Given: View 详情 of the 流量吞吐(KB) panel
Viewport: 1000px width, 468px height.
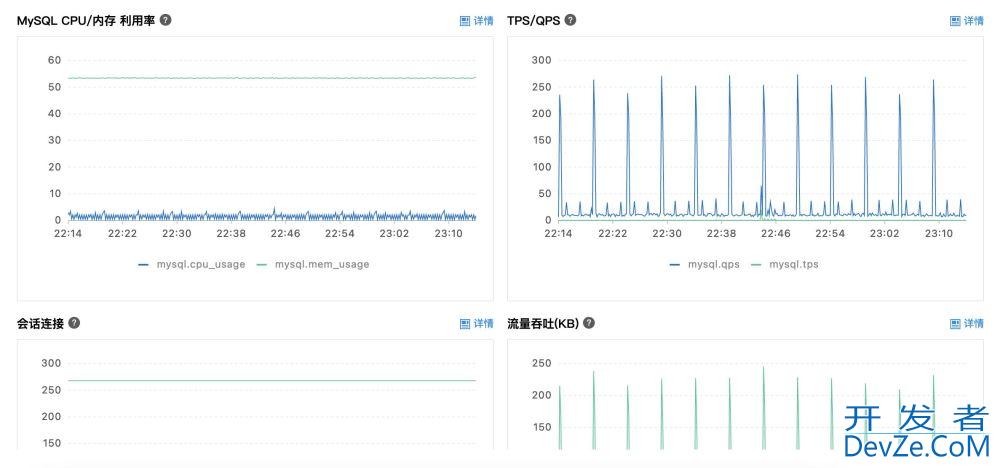Looking at the screenshot, I should (x=966, y=323).
